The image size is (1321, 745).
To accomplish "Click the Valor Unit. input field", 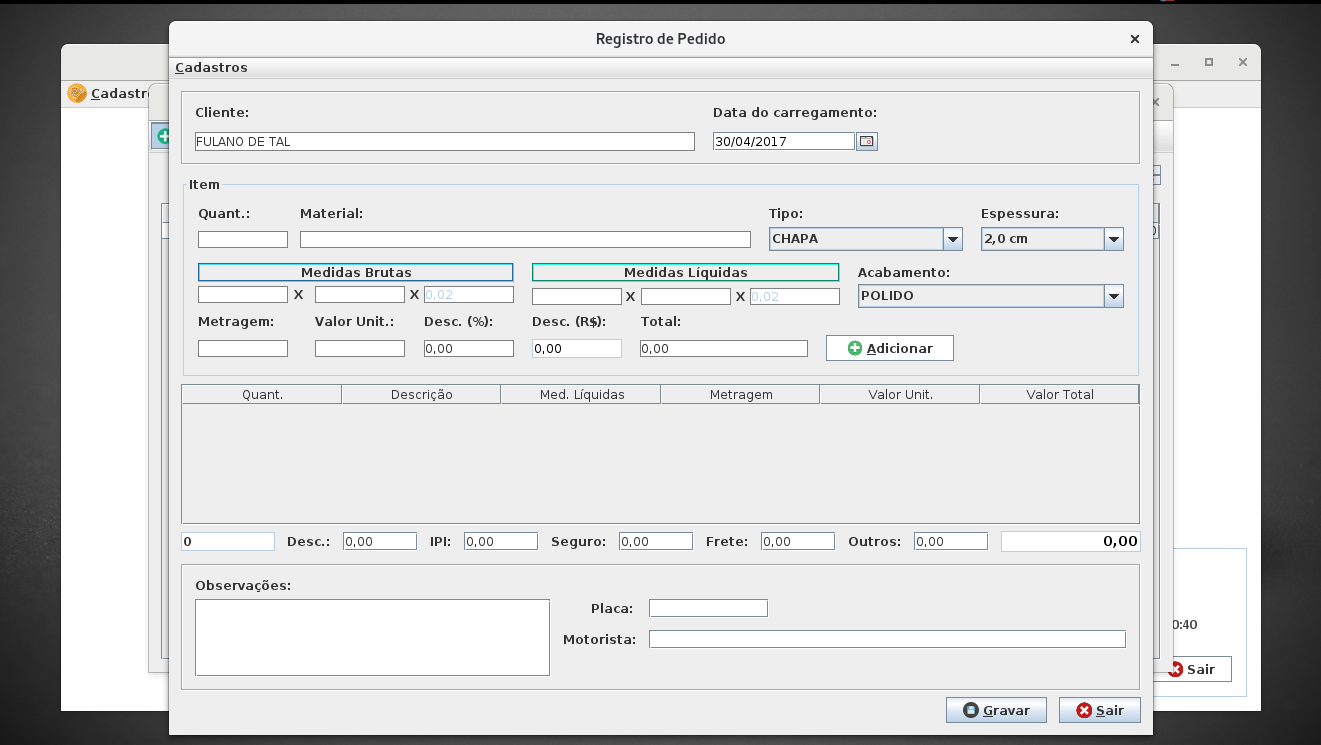I will coord(360,348).
